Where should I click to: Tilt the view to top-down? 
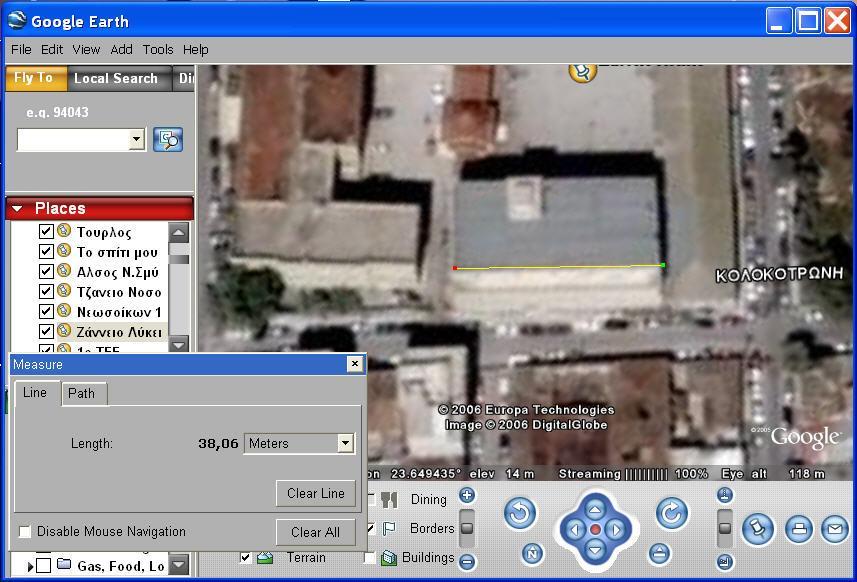tap(725, 495)
